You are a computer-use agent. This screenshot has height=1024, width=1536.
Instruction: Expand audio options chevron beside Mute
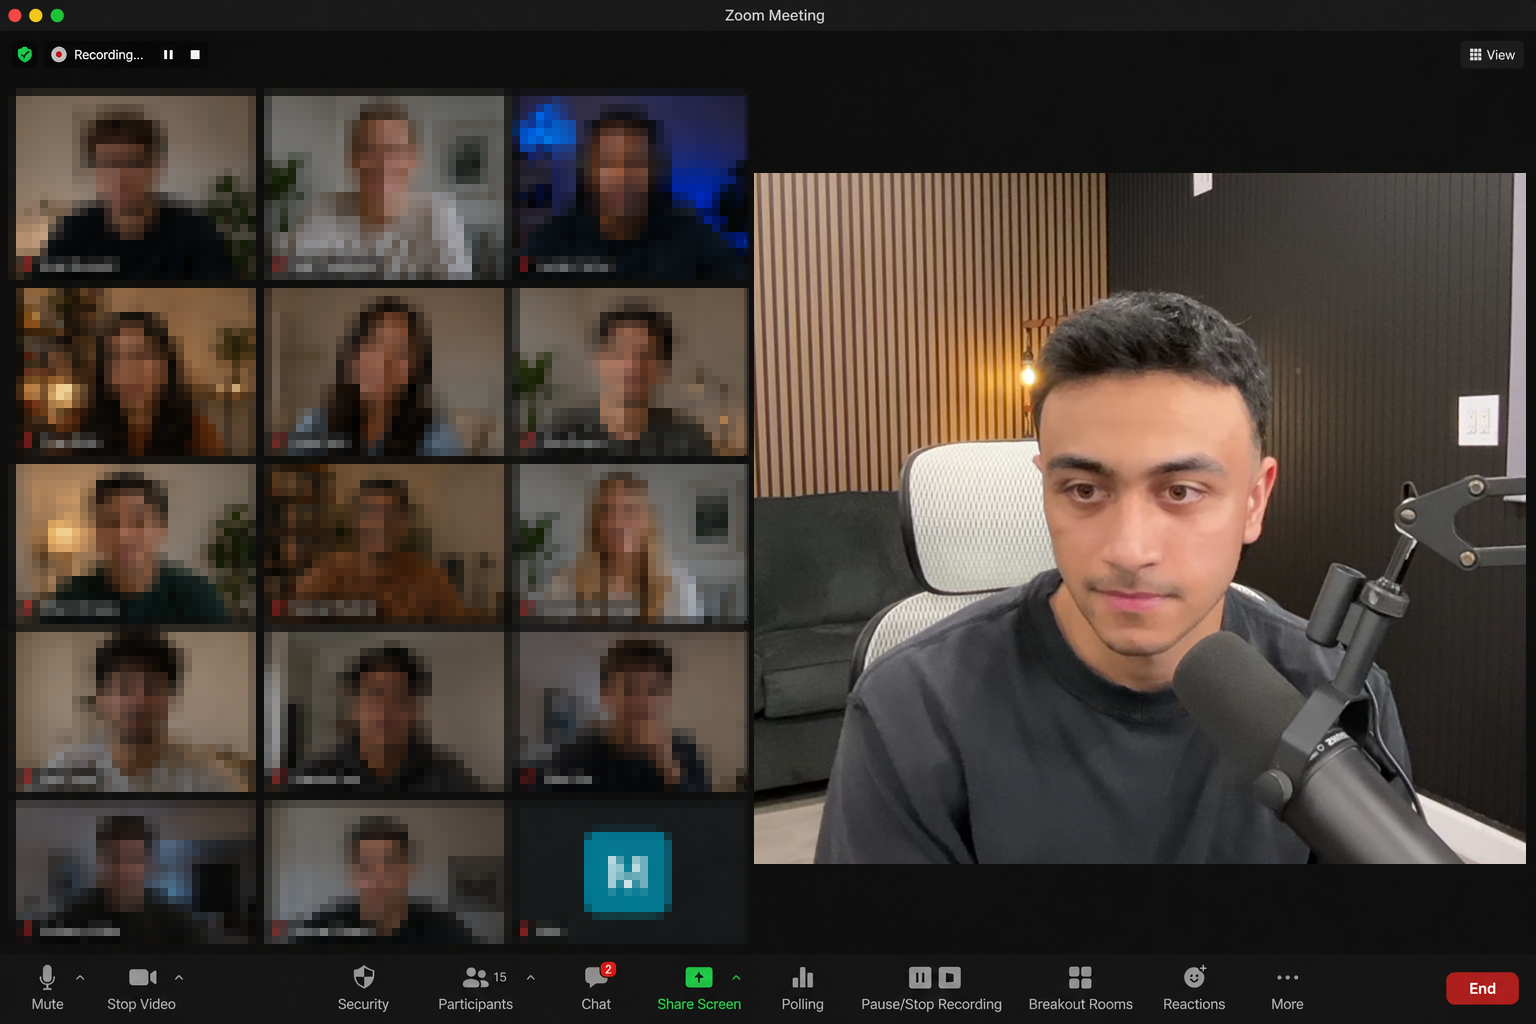80,977
